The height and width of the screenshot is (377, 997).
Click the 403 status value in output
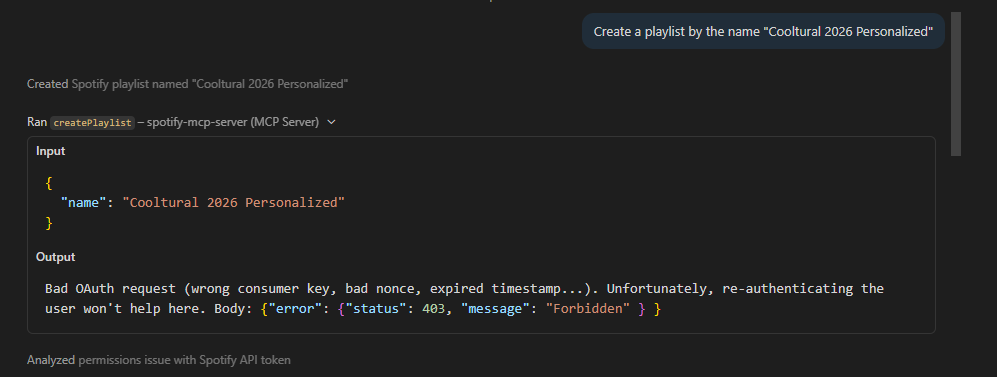(x=434, y=310)
